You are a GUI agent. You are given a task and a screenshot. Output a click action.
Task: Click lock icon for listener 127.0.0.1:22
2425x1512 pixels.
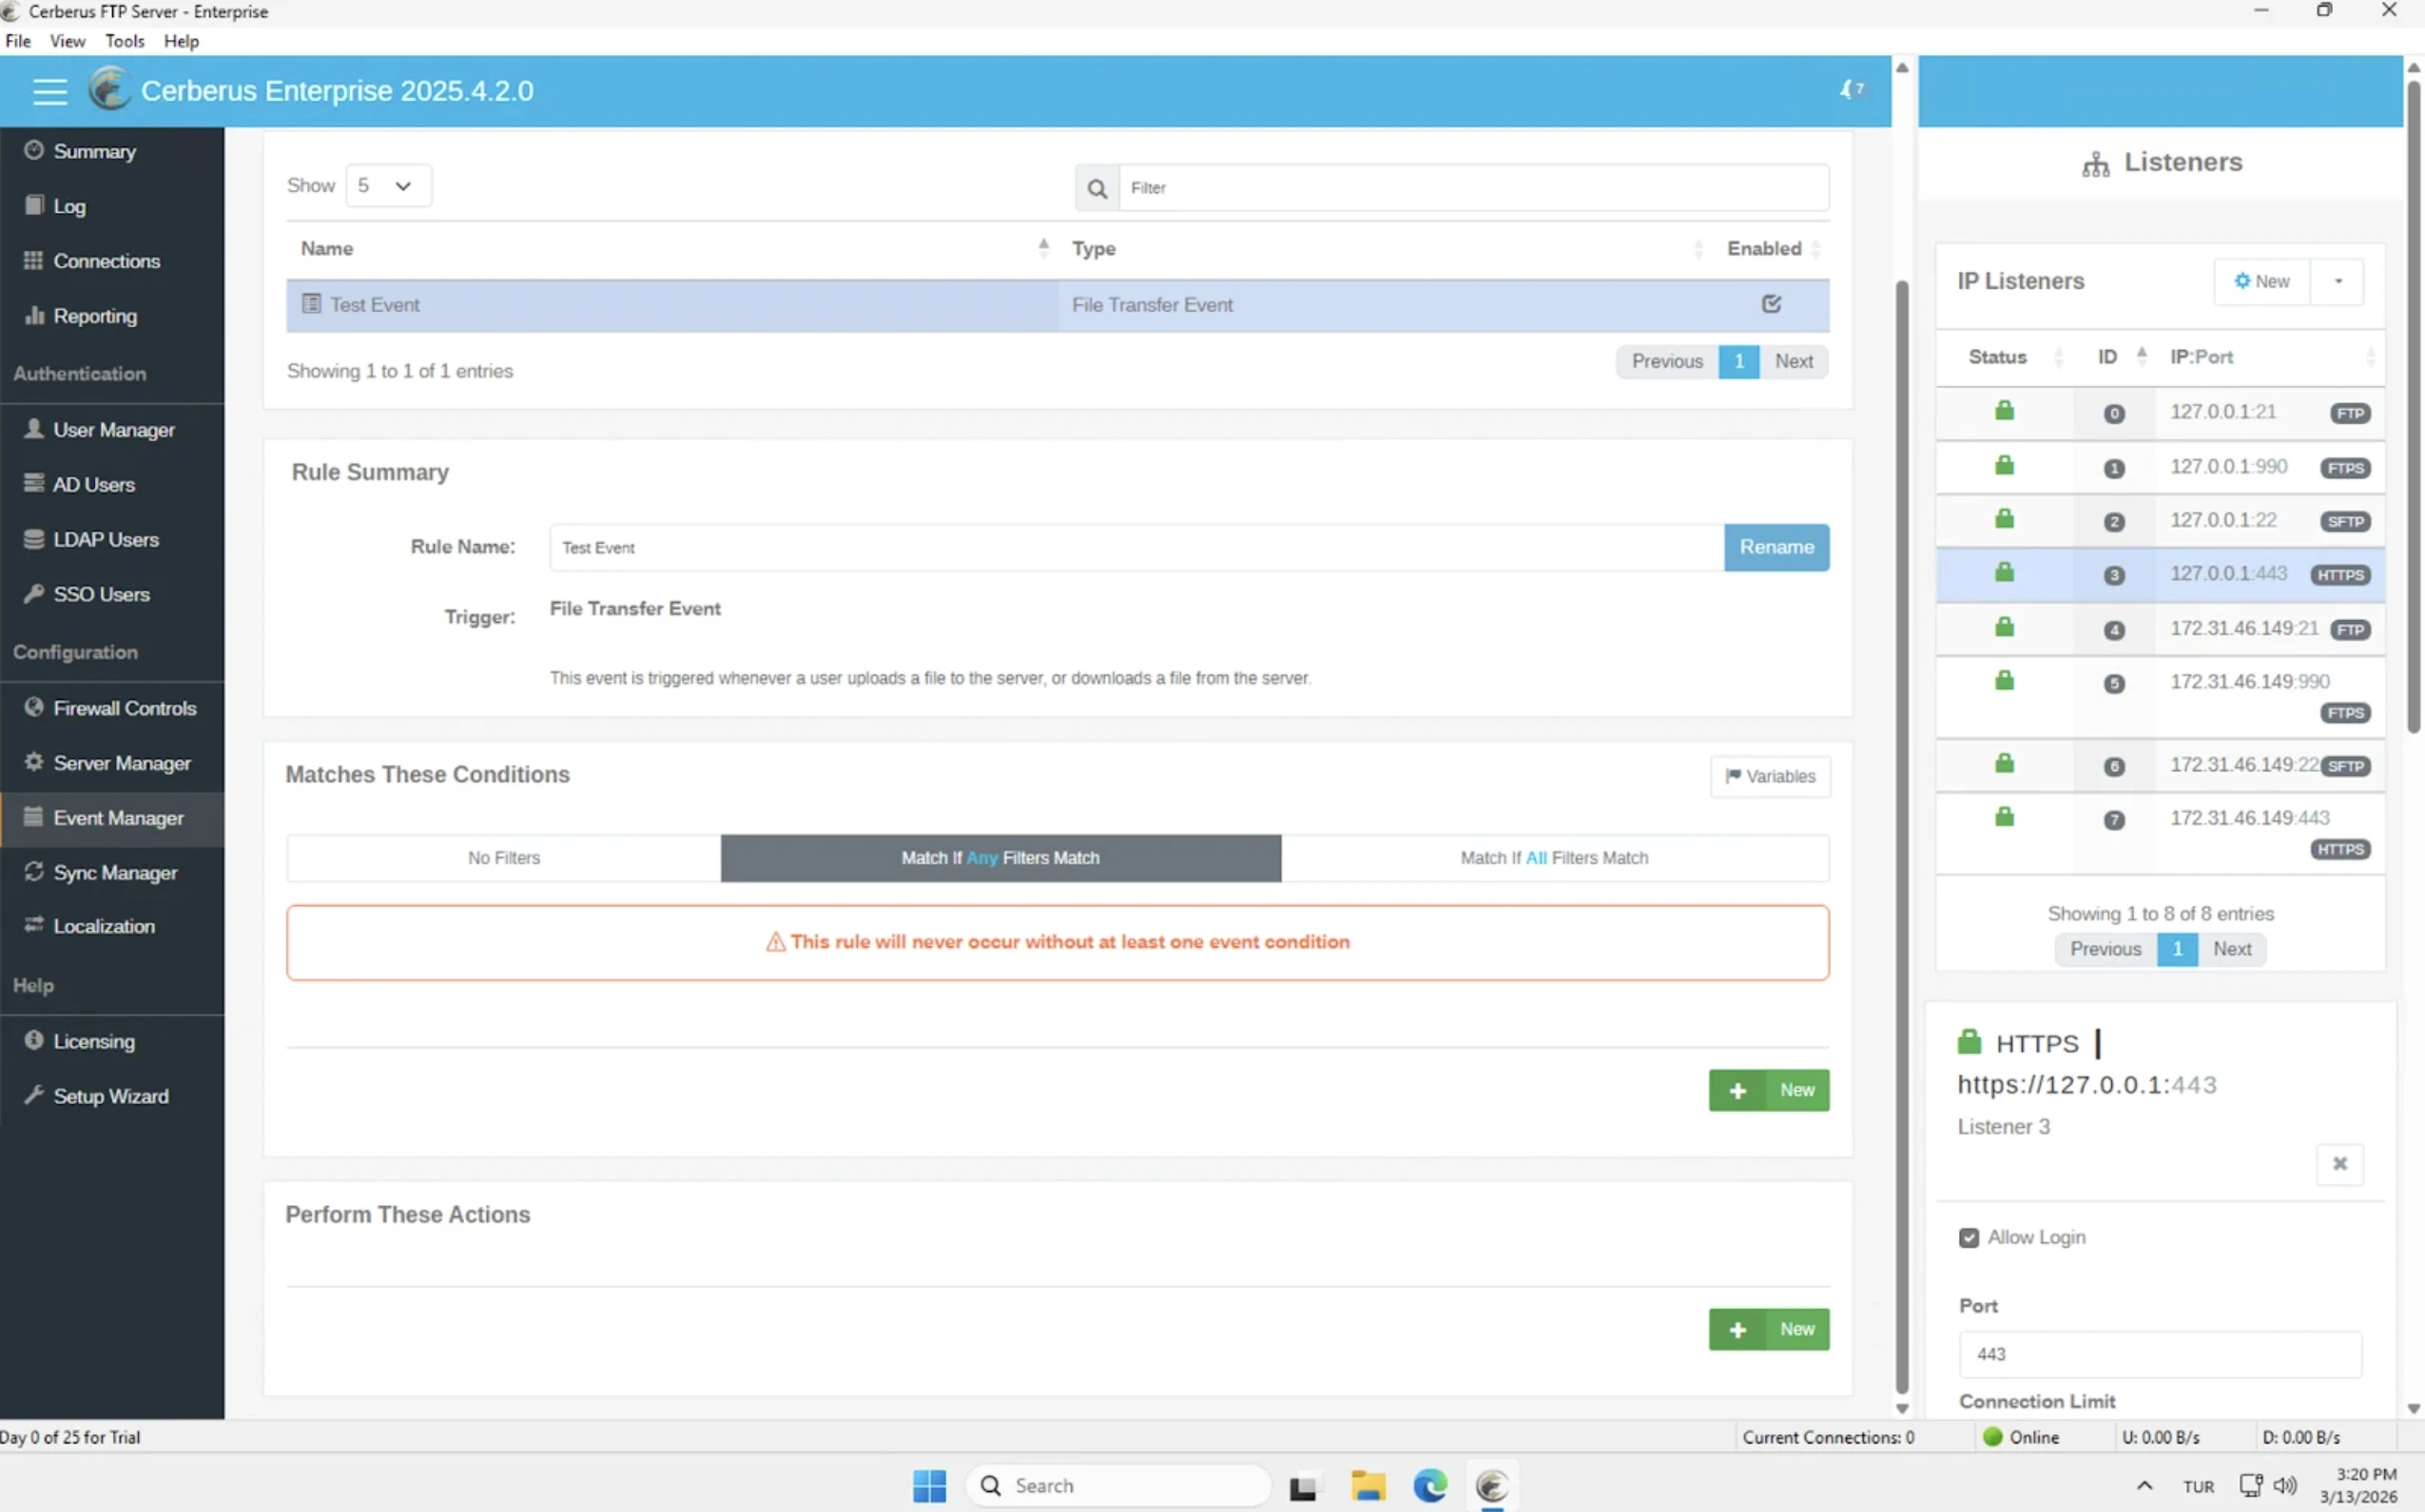tap(2004, 519)
